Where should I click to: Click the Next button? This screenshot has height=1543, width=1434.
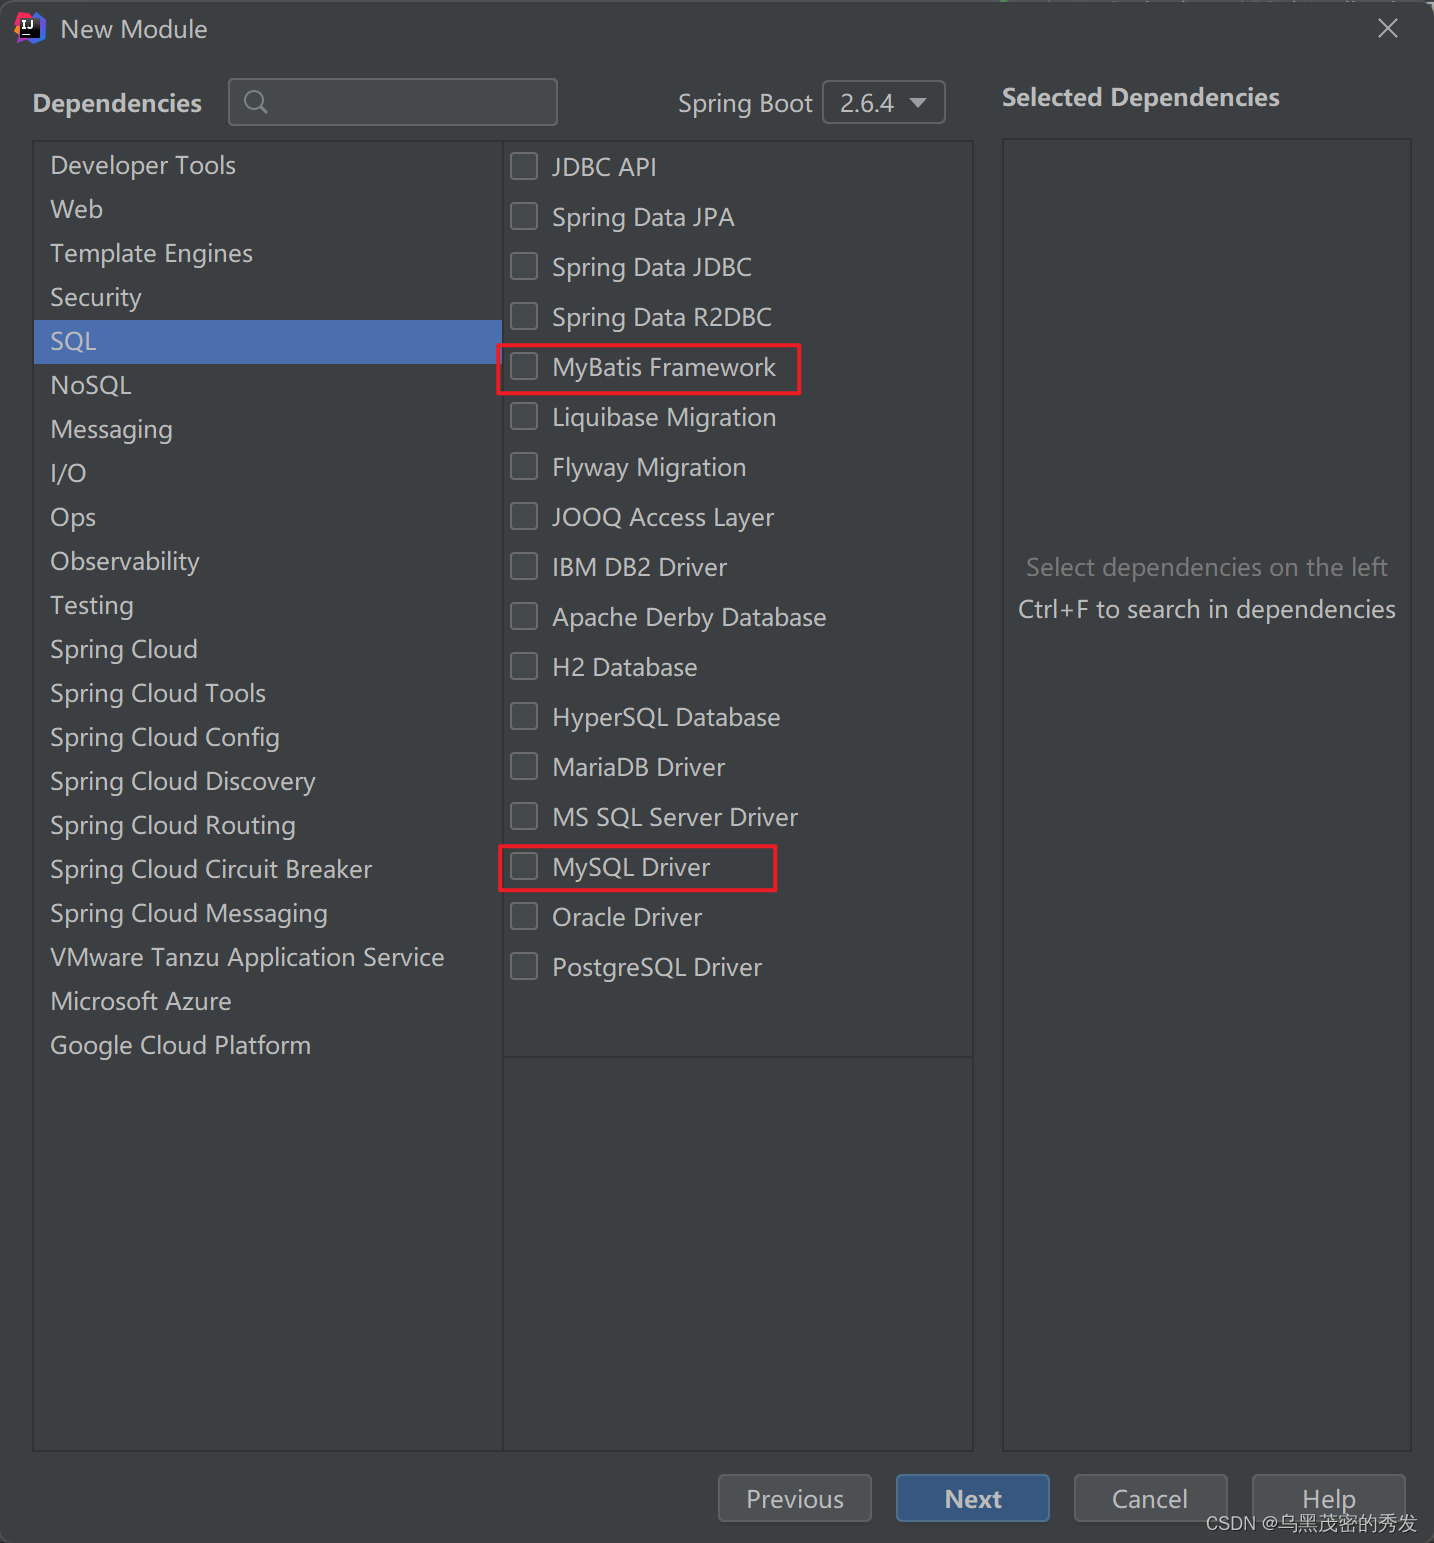(973, 1498)
